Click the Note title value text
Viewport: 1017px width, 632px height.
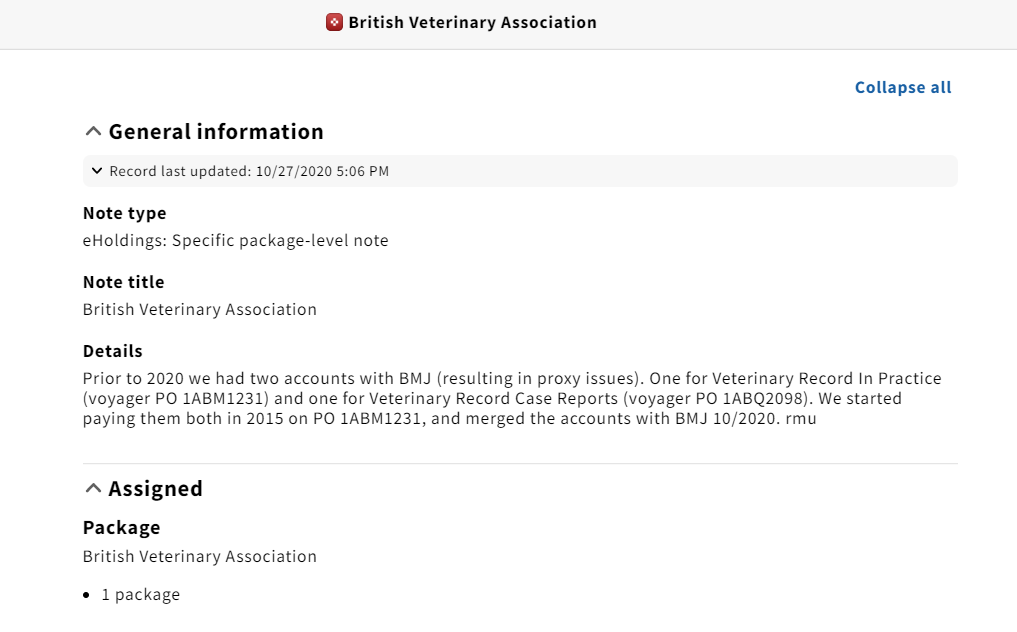point(200,310)
